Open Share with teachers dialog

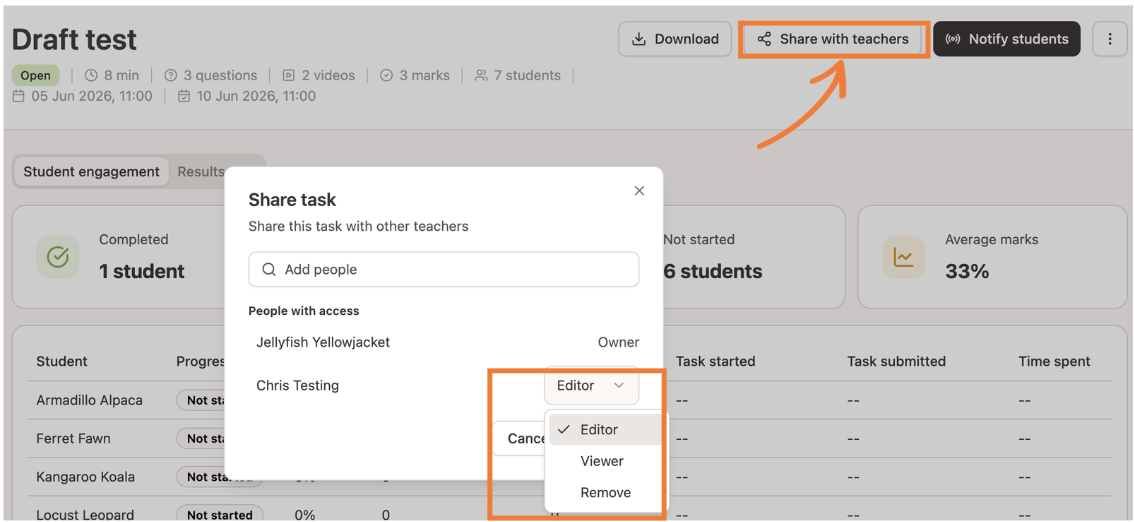point(832,39)
